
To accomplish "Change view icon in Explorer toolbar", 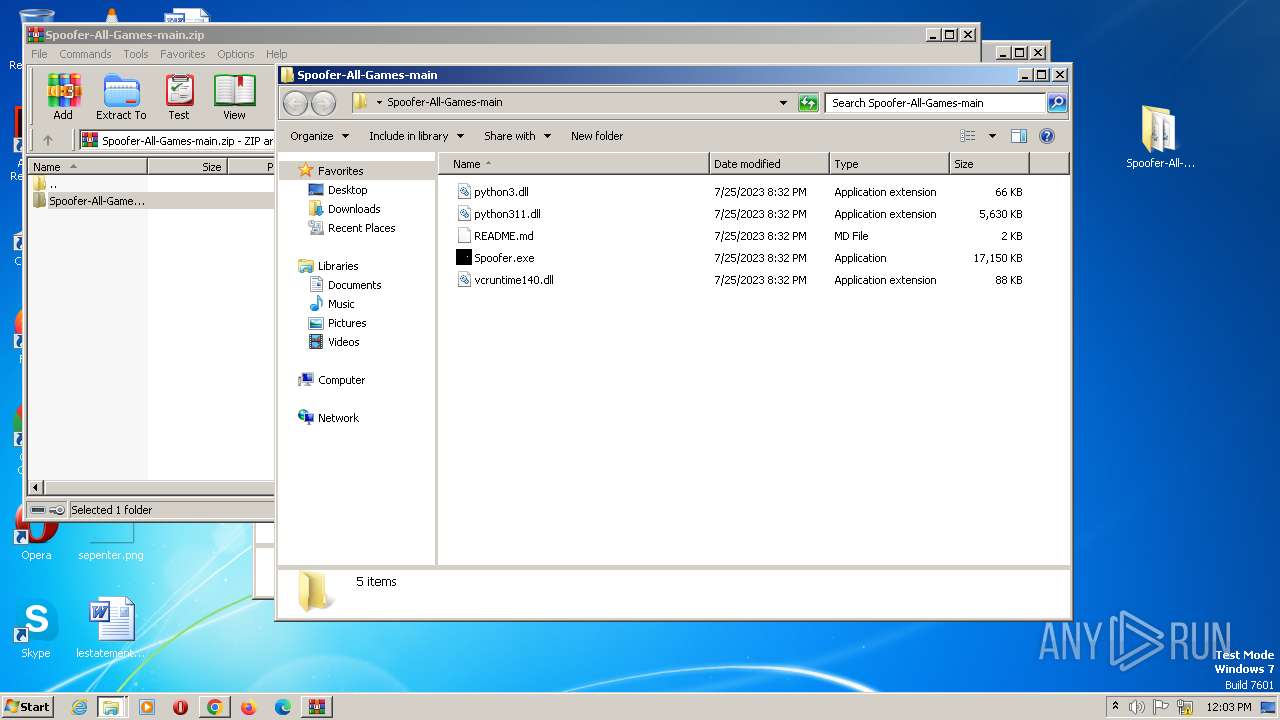I will click(967, 136).
